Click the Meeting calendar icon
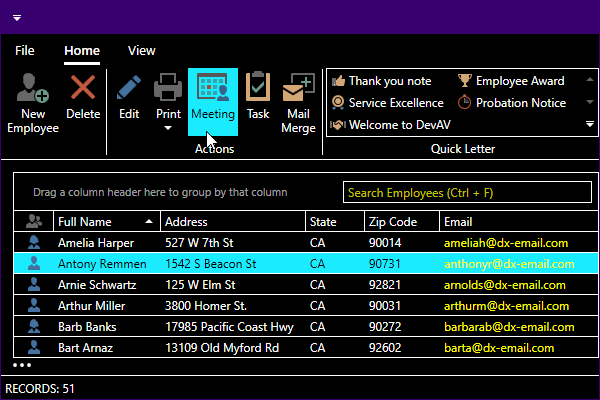600x400 pixels. [x=213, y=90]
